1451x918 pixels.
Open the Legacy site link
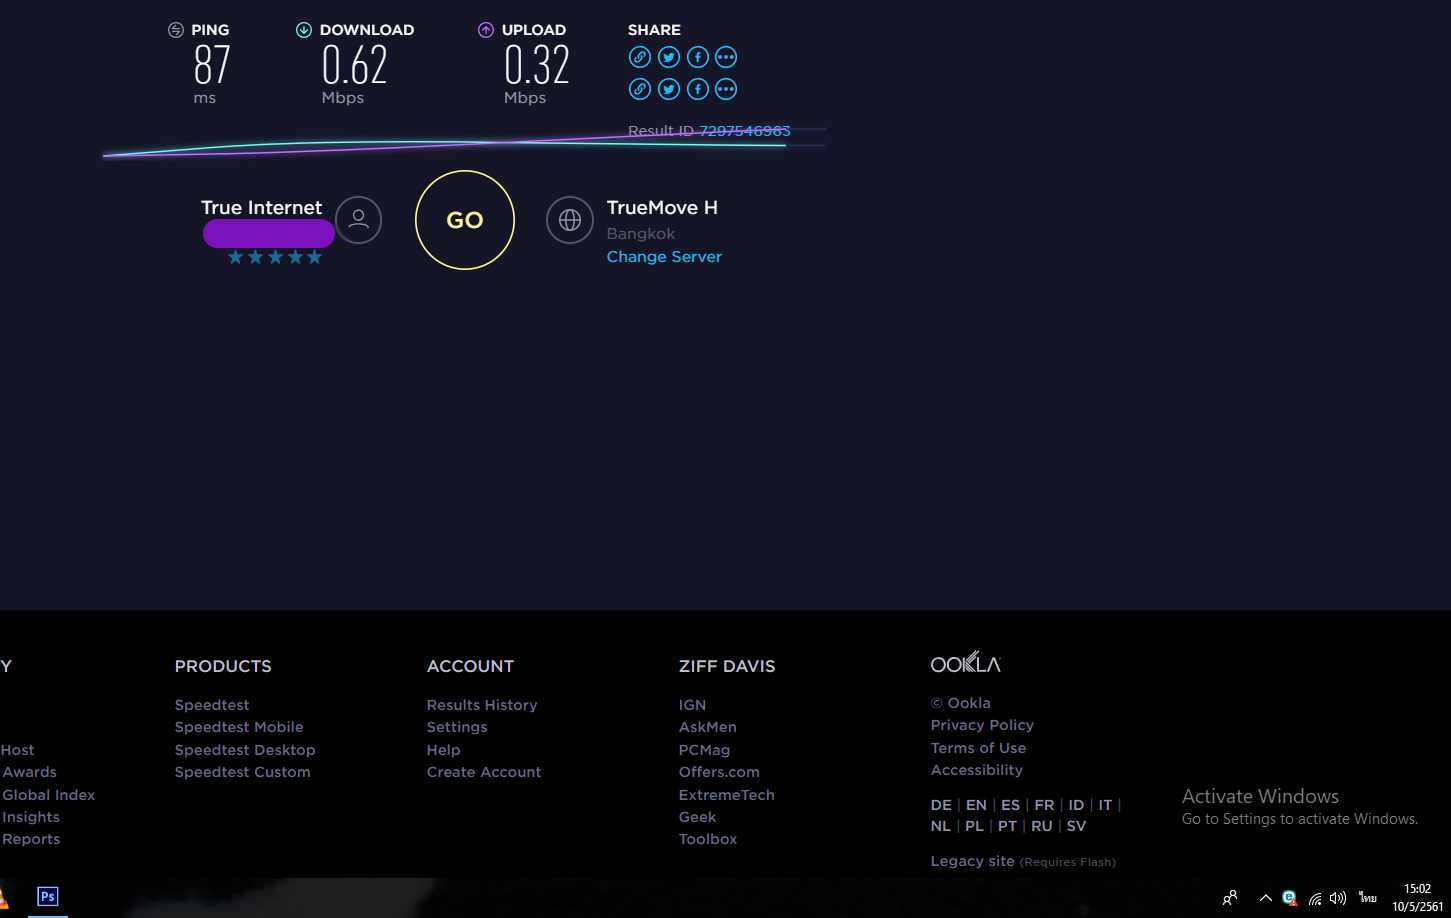(x=972, y=861)
